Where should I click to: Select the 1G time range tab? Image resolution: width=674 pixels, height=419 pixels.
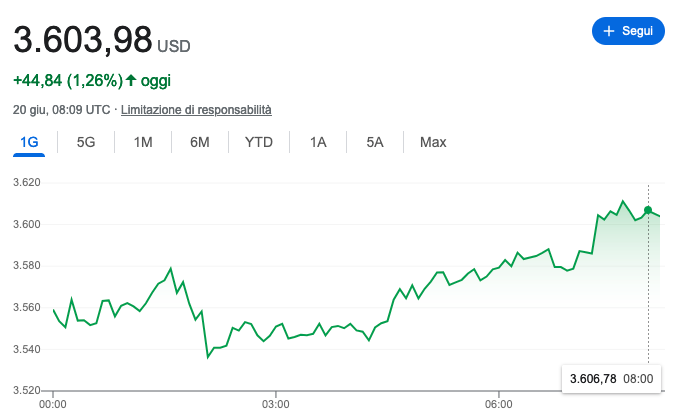point(29,142)
